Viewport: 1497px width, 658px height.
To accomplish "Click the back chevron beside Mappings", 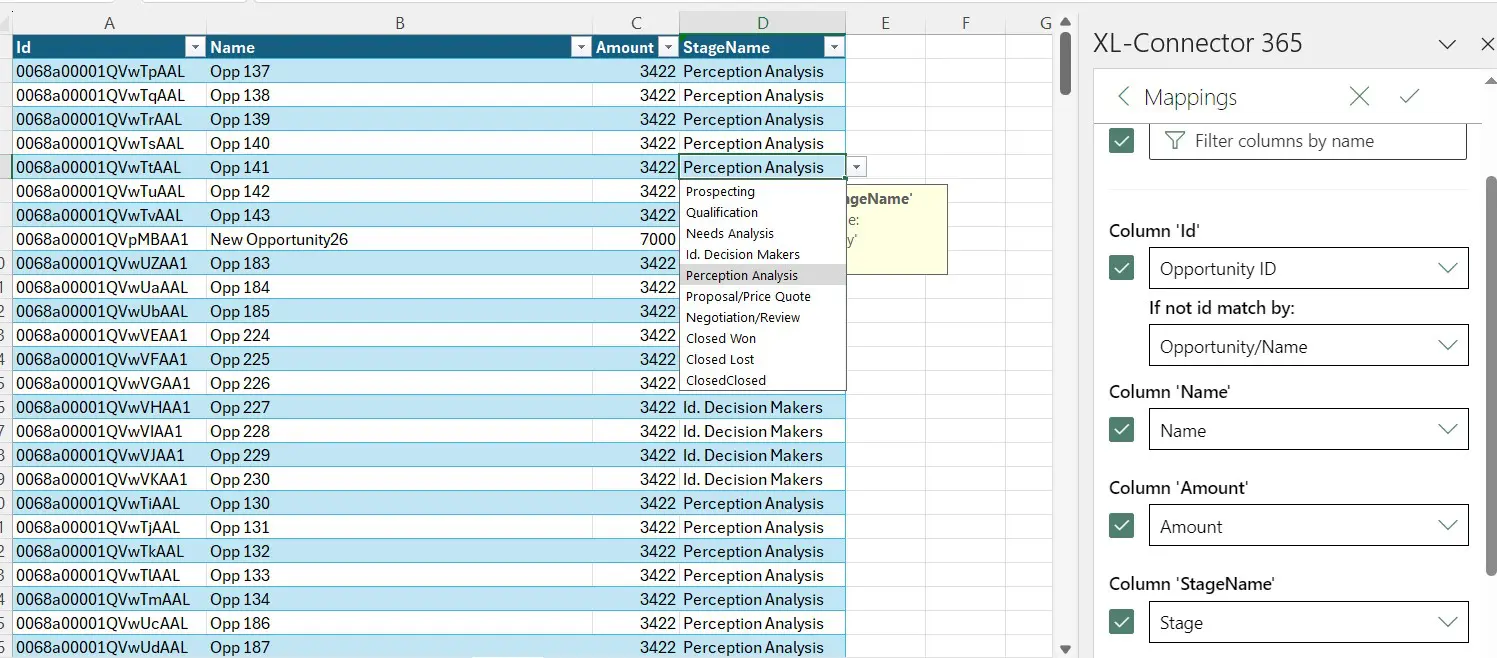I will click(1123, 97).
